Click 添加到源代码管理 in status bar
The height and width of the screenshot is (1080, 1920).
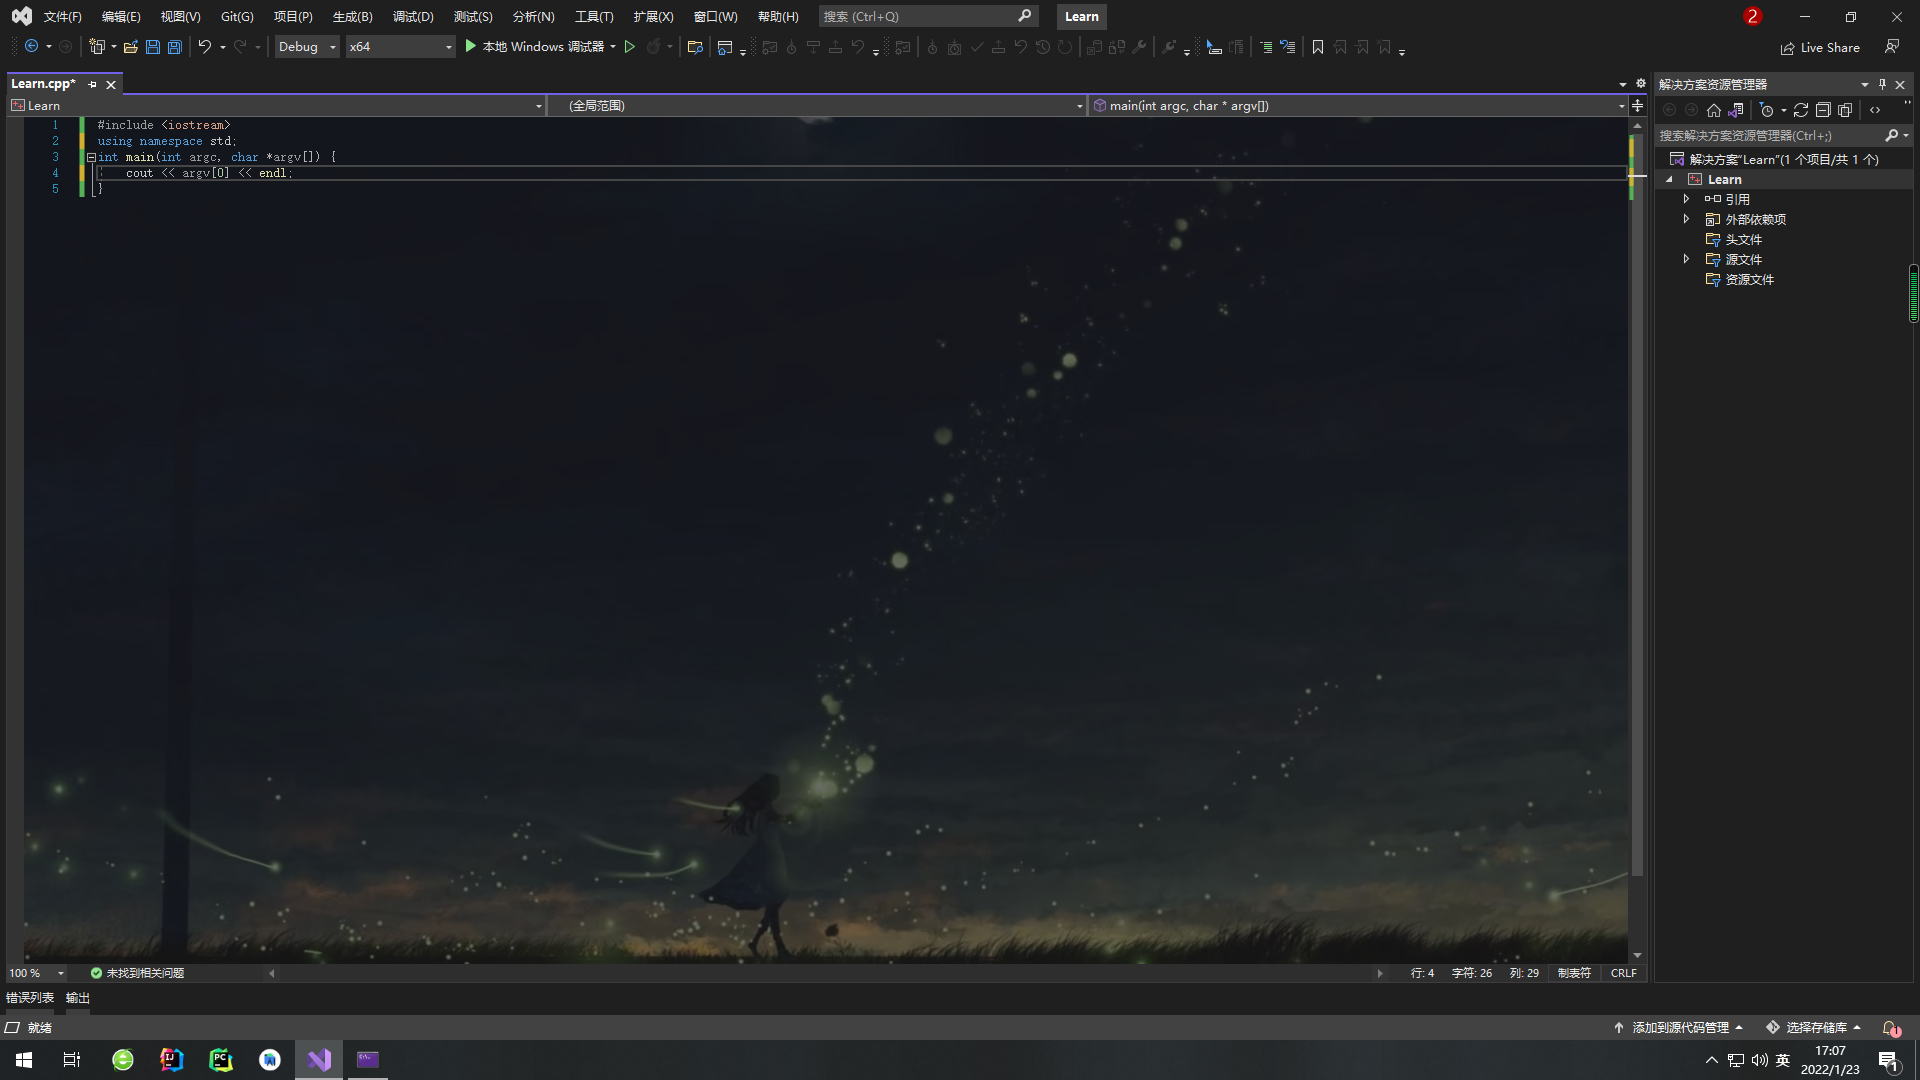[1678, 1028]
